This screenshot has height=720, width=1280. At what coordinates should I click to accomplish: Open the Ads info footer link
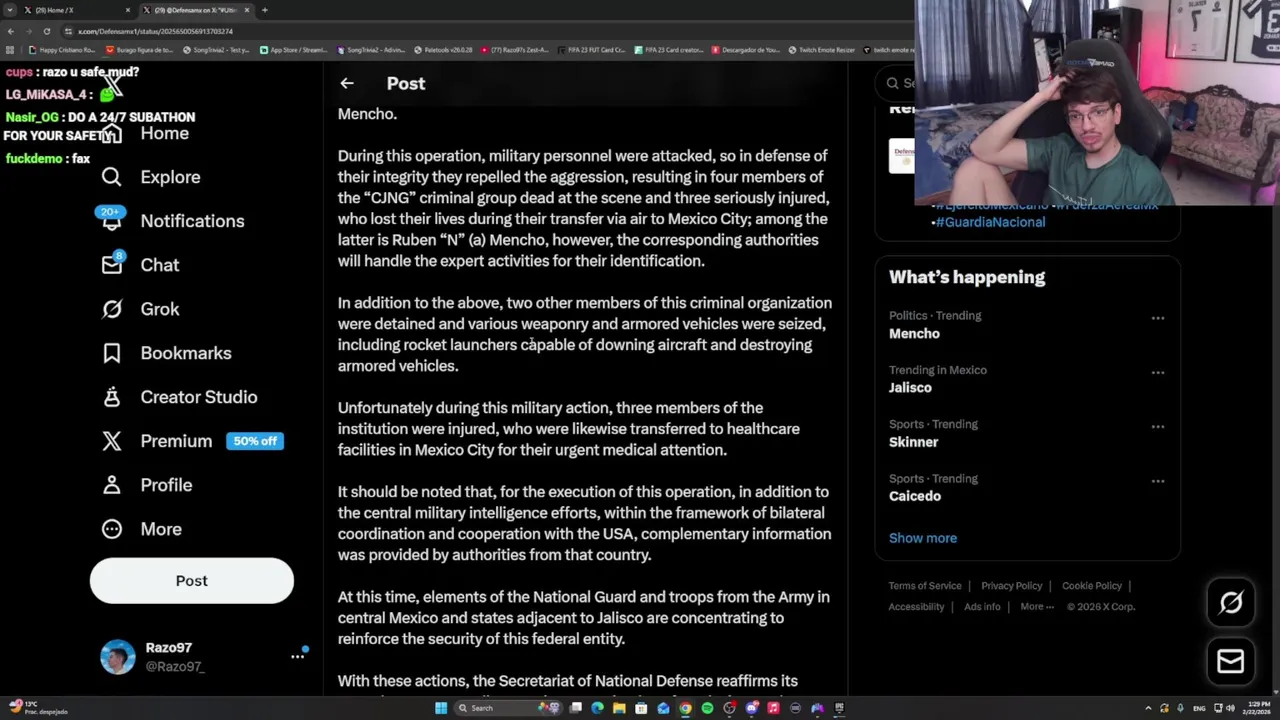point(982,607)
